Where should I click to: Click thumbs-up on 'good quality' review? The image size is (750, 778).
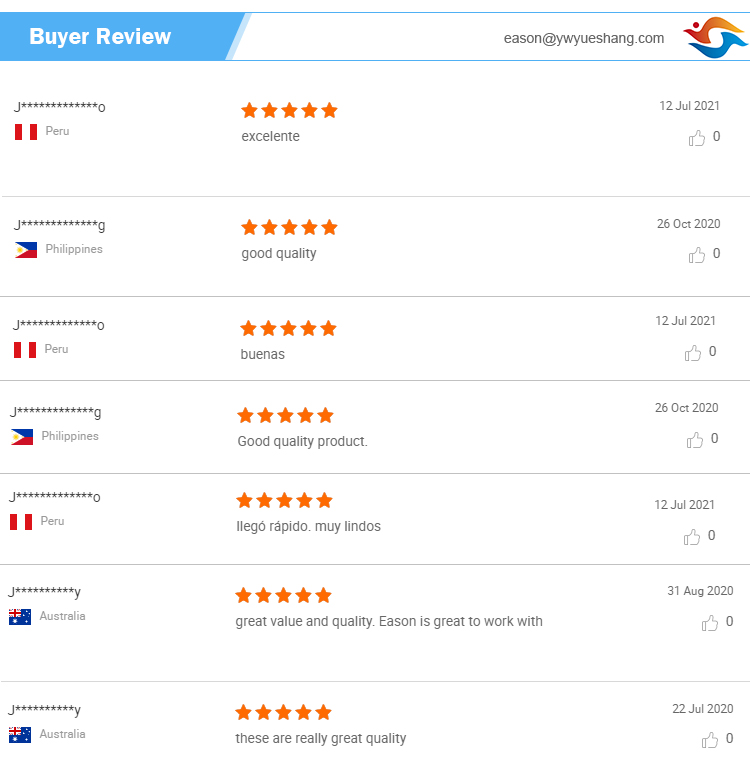(x=697, y=255)
